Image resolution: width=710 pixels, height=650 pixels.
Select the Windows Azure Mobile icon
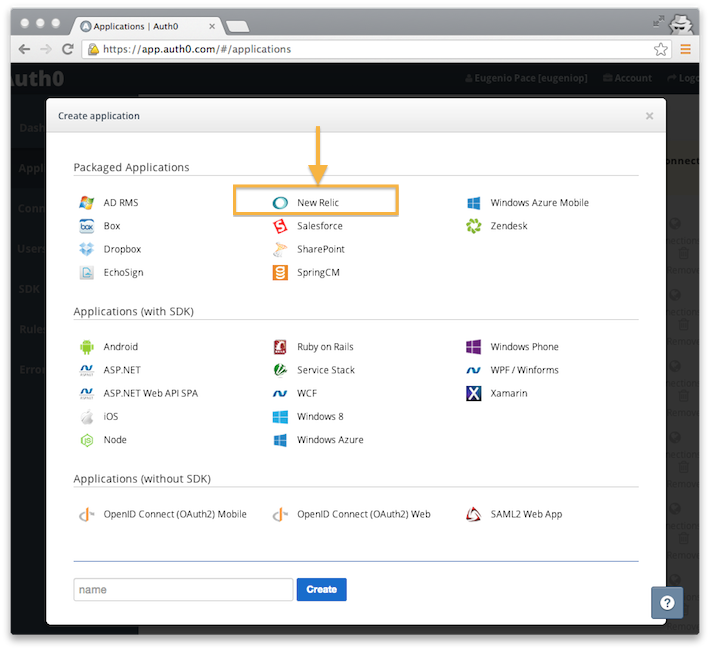(474, 202)
